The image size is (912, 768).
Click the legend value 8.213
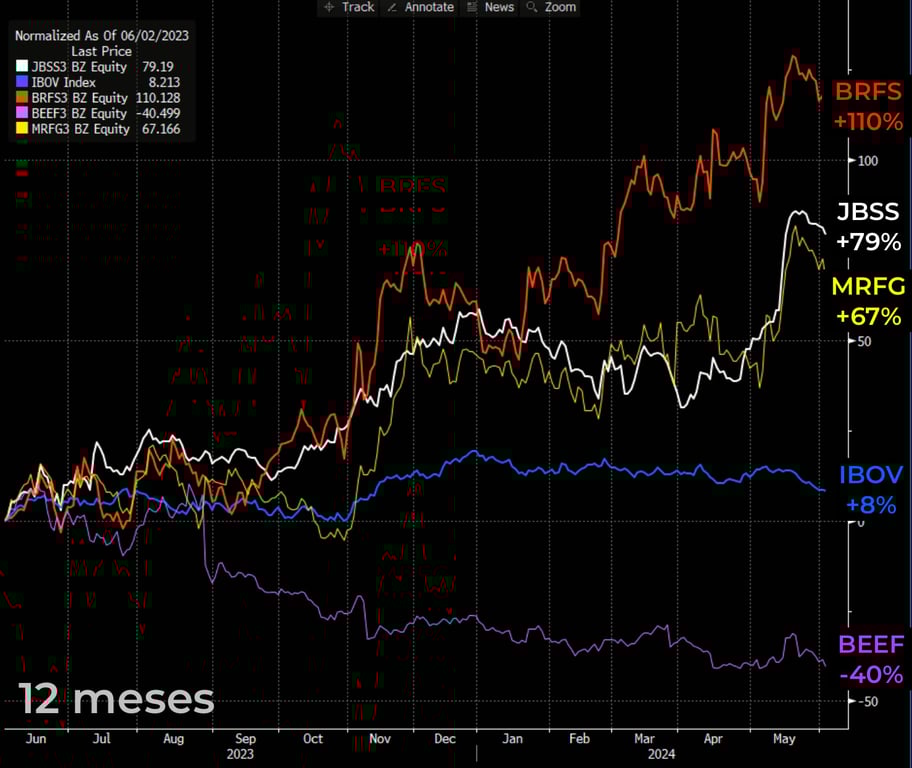point(164,83)
